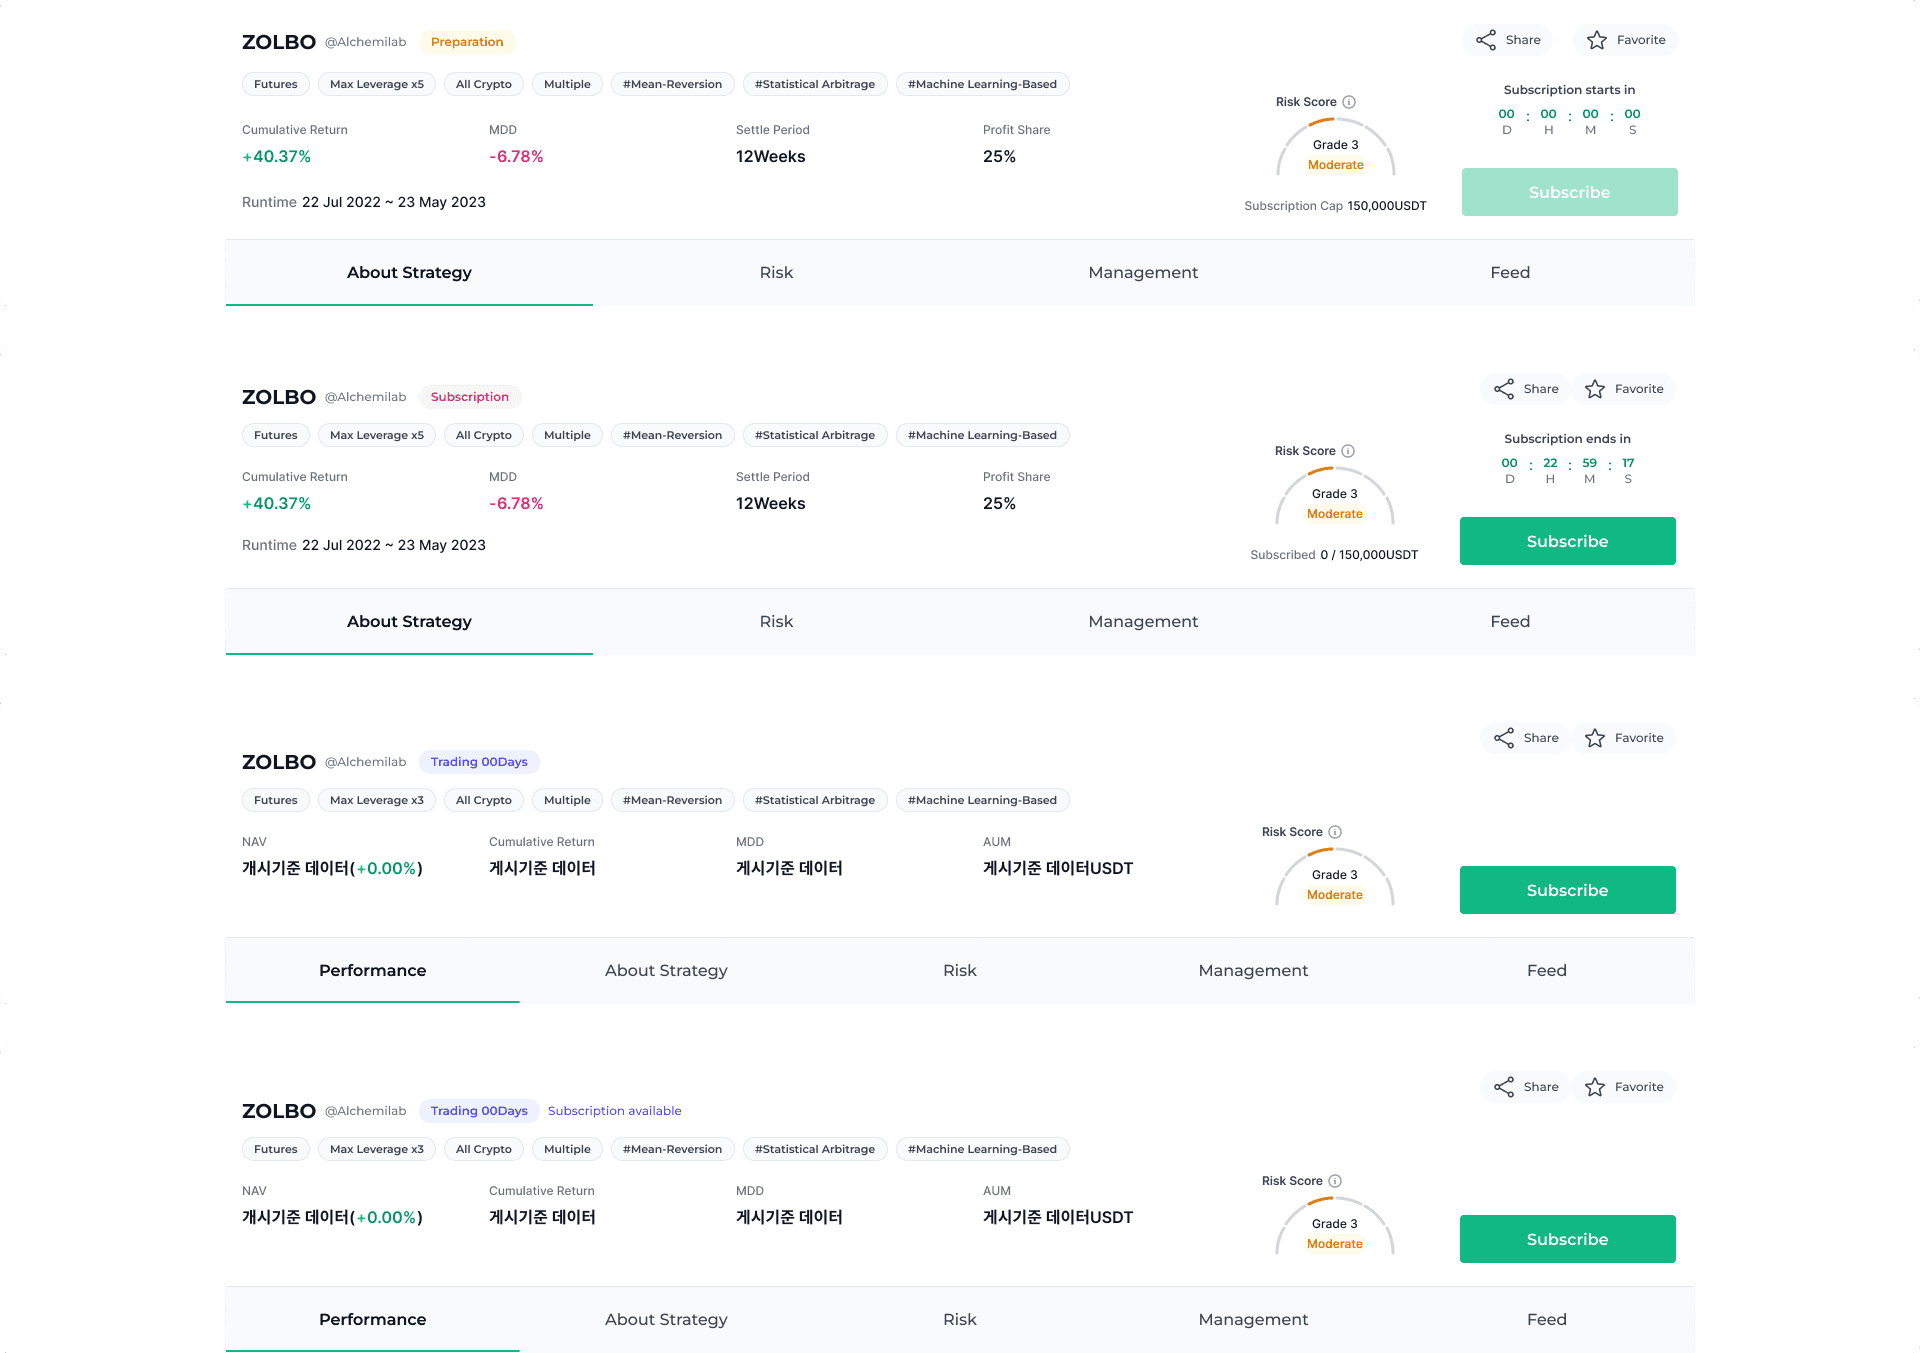The image size is (1920, 1353).
Task: Click Subscribe in Subscription available card
Action: [1568, 1239]
